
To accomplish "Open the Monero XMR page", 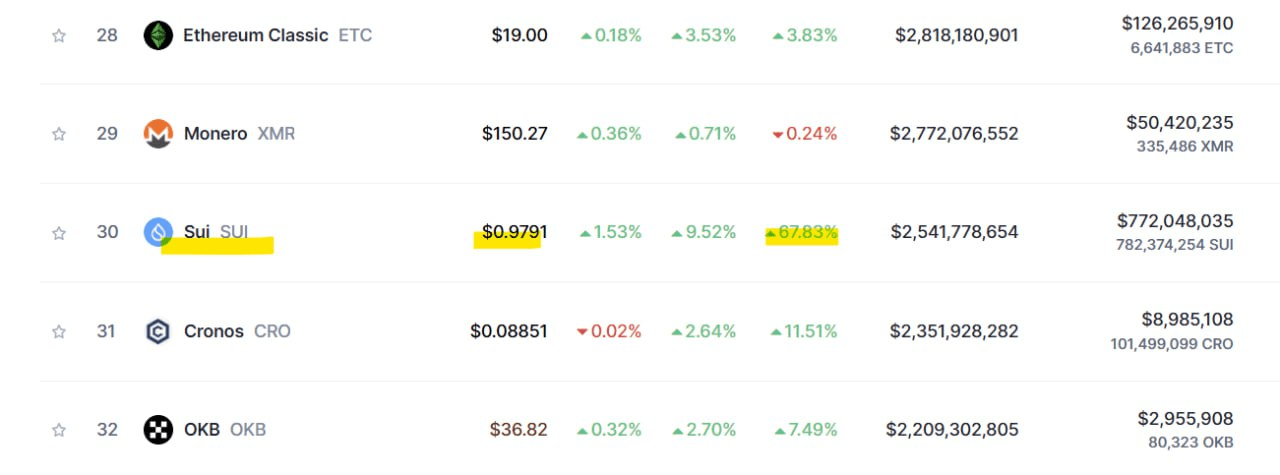I will [239, 133].
